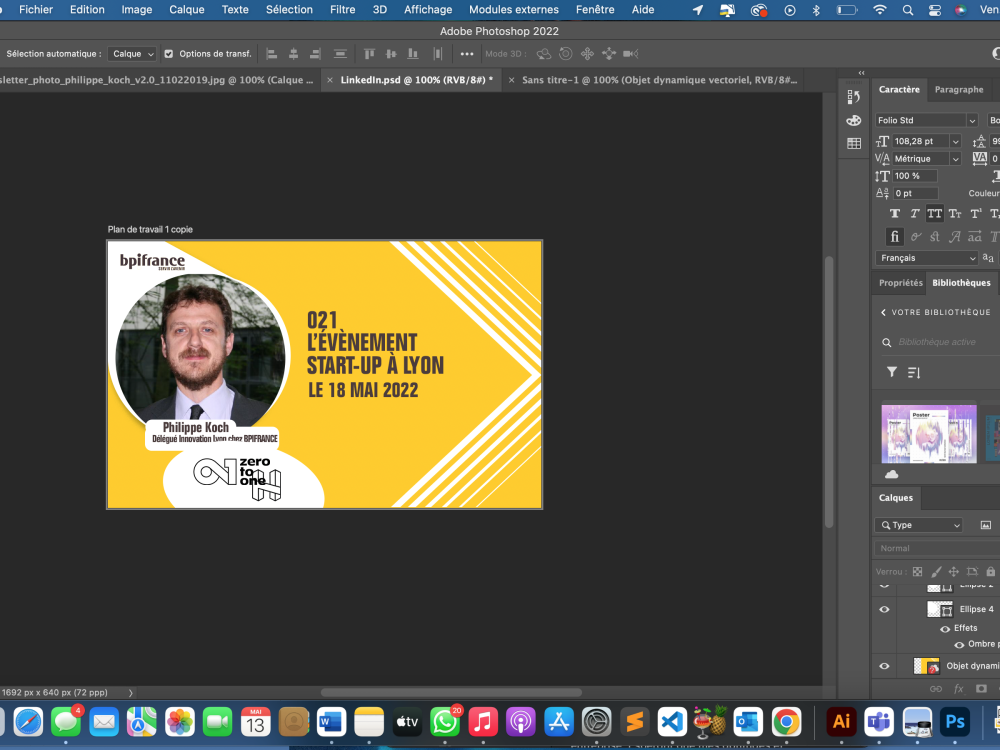Open the Métrique kerning dropdown

click(955, 159)
